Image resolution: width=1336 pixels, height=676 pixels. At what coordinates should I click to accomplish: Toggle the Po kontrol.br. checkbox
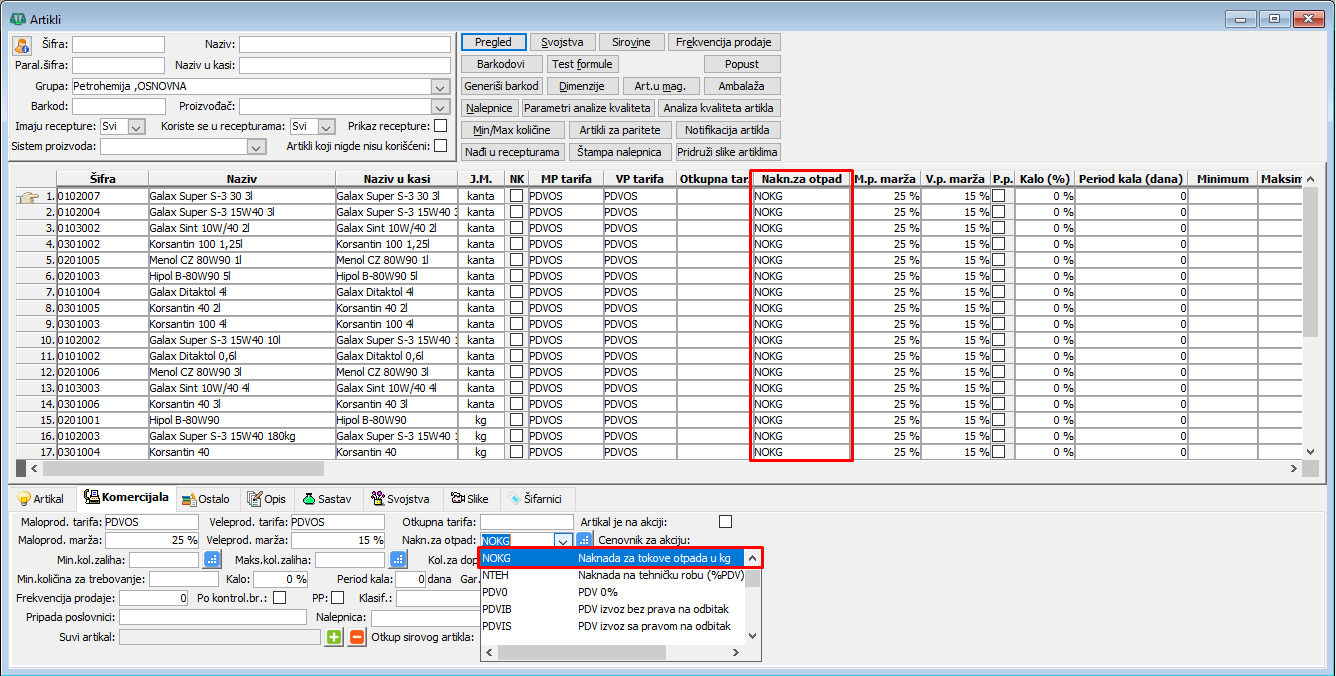pyautogui.click(x=280, y=598)
